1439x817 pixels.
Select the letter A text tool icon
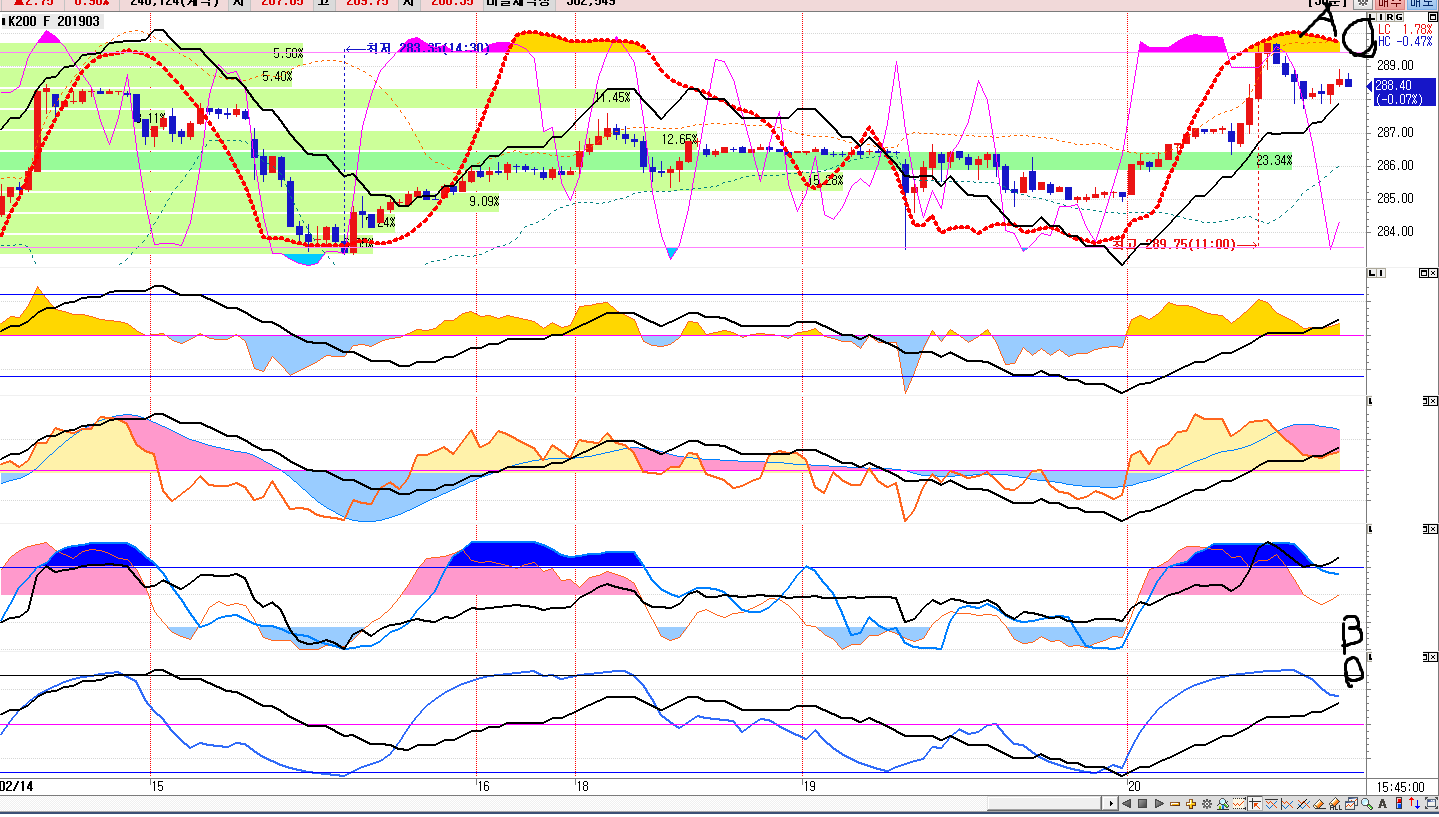1382,804
